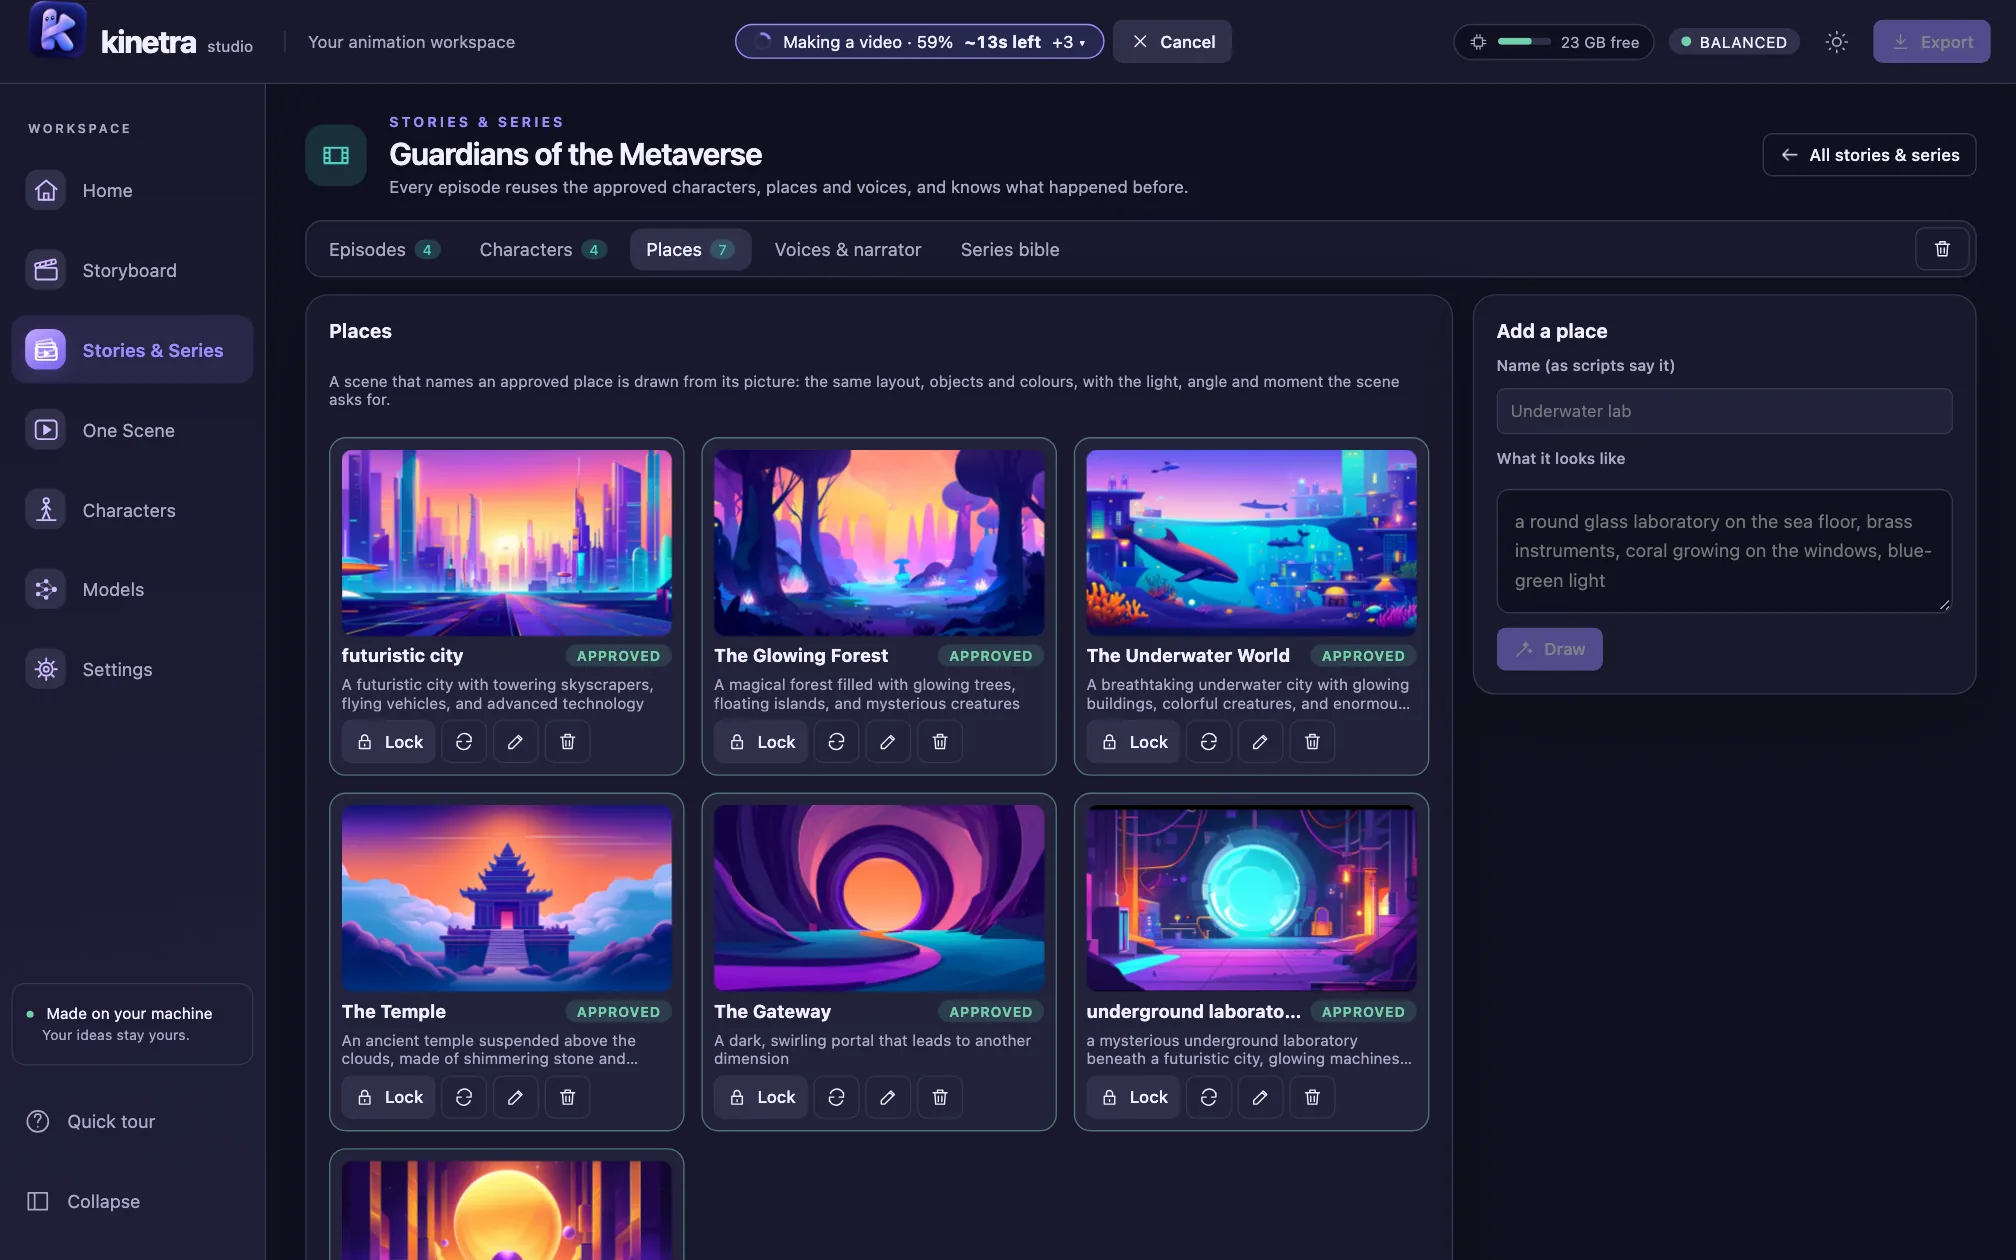Click the 23 GB free memory bar
Viewport: 2016px width, 1260px height.
coord(1553,42)
